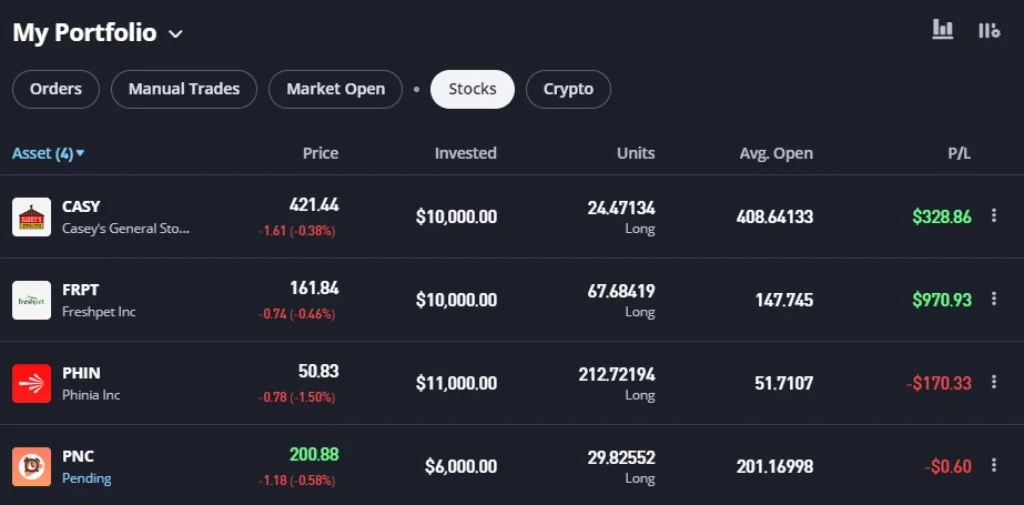Image resolution: width=1024 pixels, height=505 pixels.
Task: Open the PHIN row options menu
Action: [993, 382]
